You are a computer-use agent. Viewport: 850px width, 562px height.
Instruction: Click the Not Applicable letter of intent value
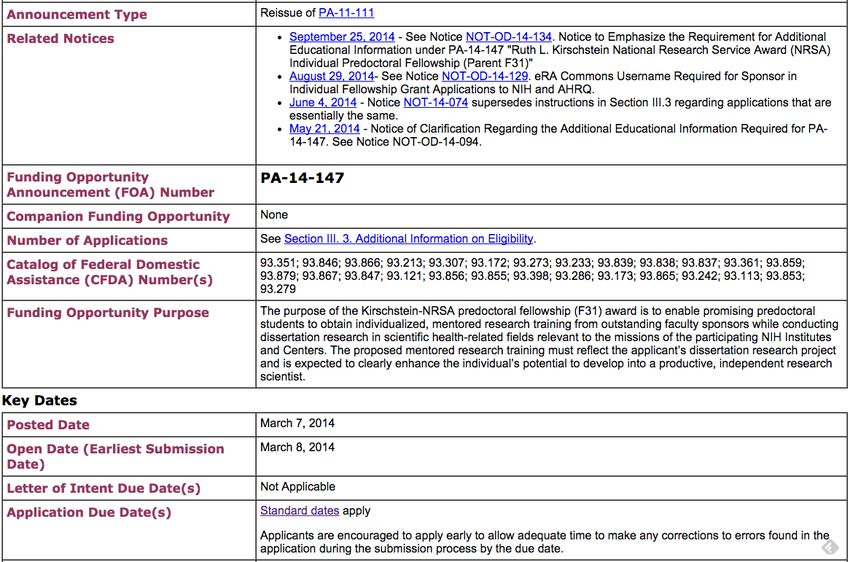(x=298, y=487)
